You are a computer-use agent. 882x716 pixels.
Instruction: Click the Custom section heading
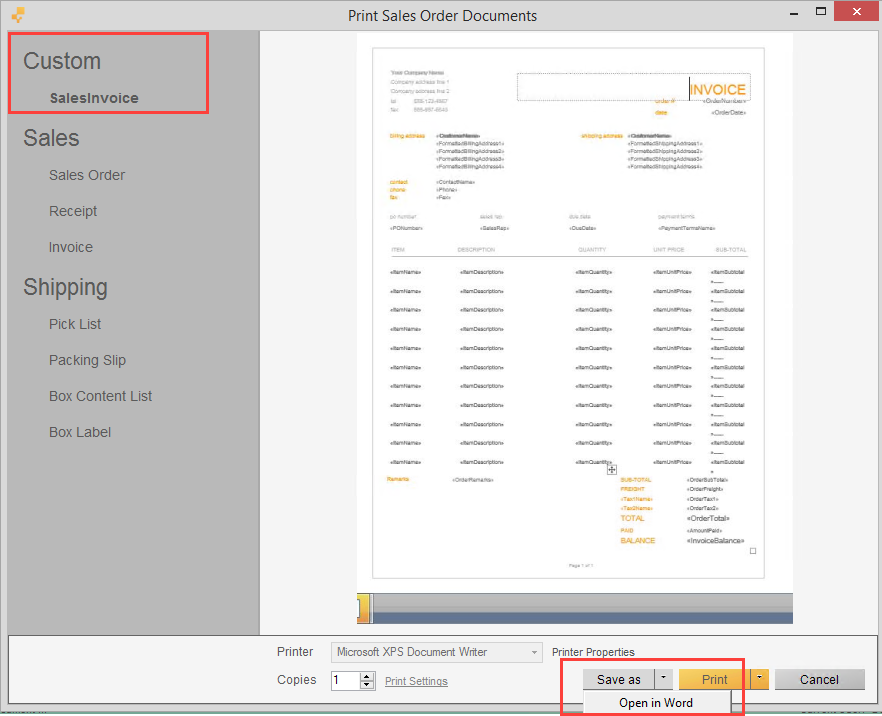pyautogui.click(x=62, y=61)
